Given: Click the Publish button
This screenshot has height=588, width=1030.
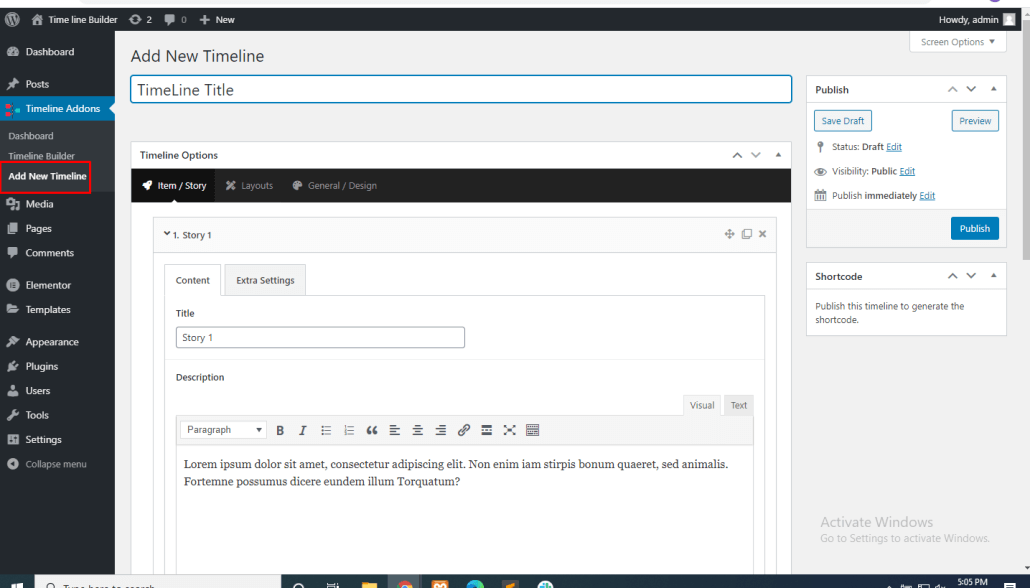Looking at the screenshot, I should (974, 228).
